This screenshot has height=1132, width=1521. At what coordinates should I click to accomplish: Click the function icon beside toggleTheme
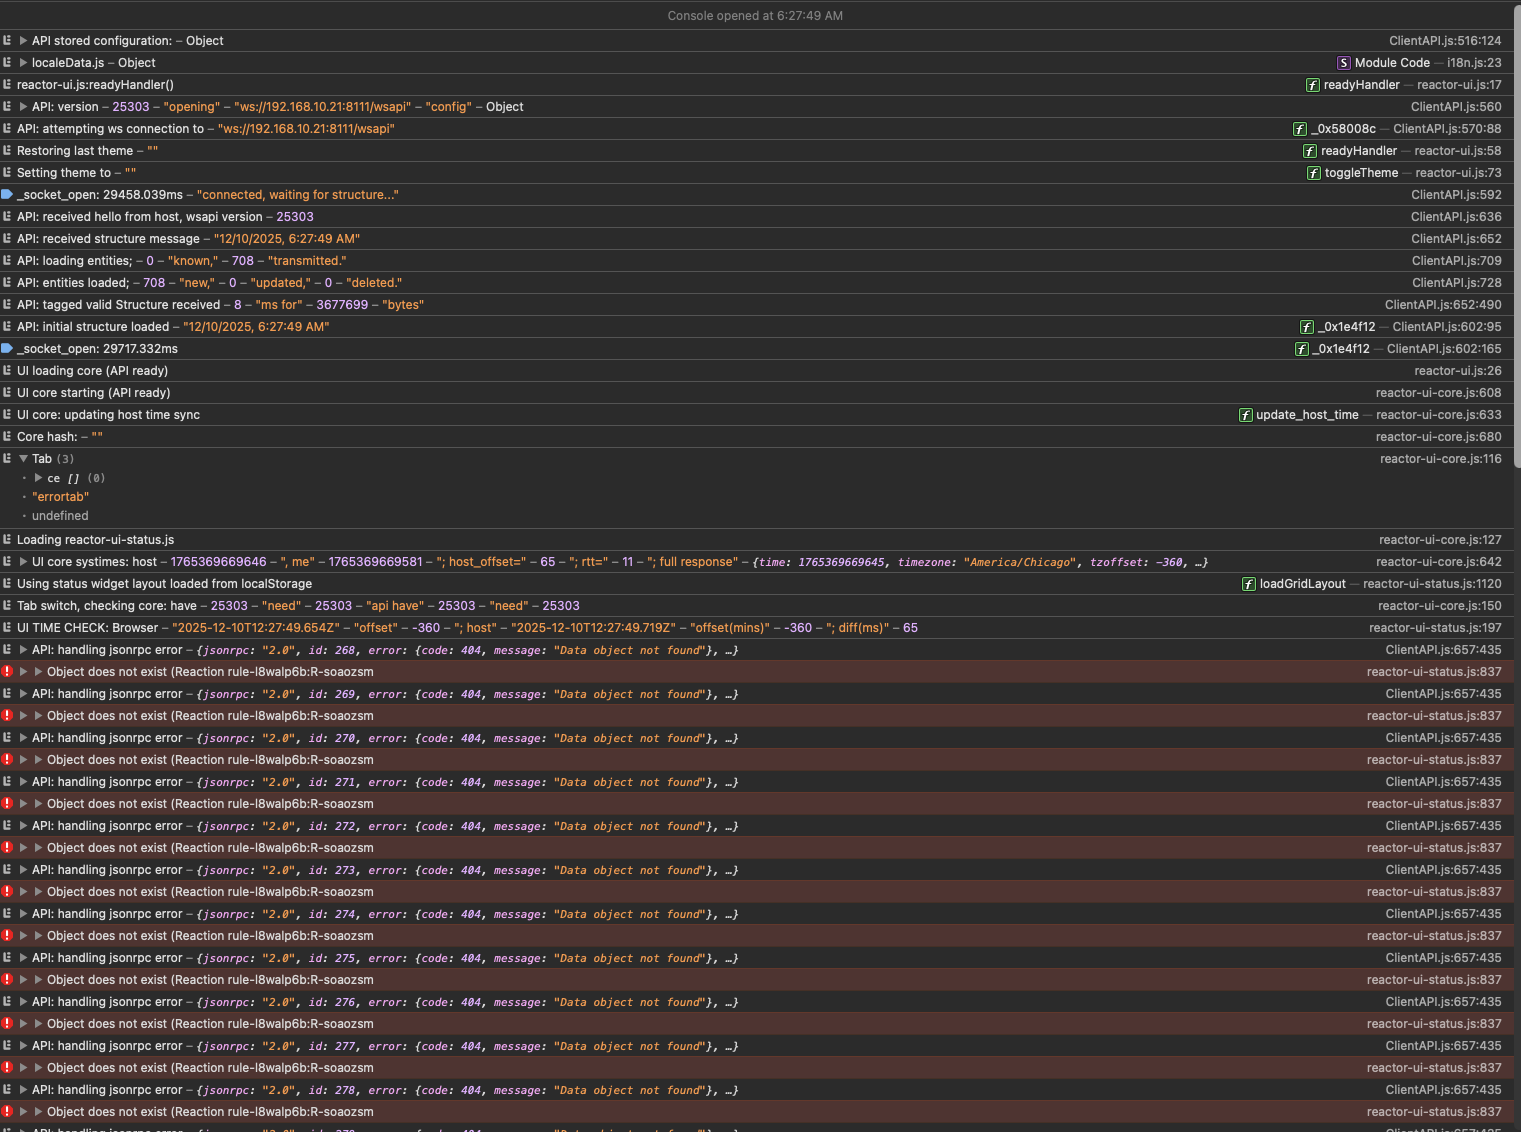[1314, 173]
